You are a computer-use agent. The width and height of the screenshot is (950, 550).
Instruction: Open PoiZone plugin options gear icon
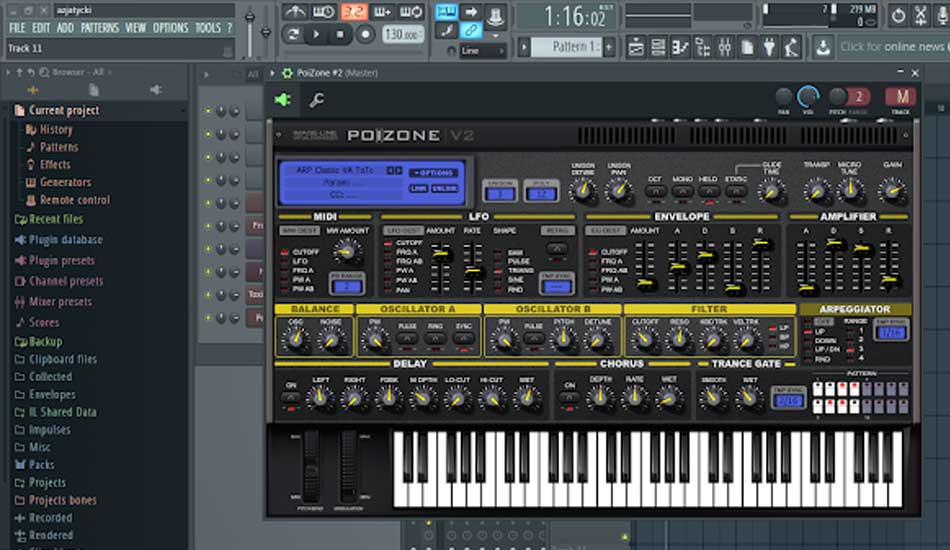287,73
